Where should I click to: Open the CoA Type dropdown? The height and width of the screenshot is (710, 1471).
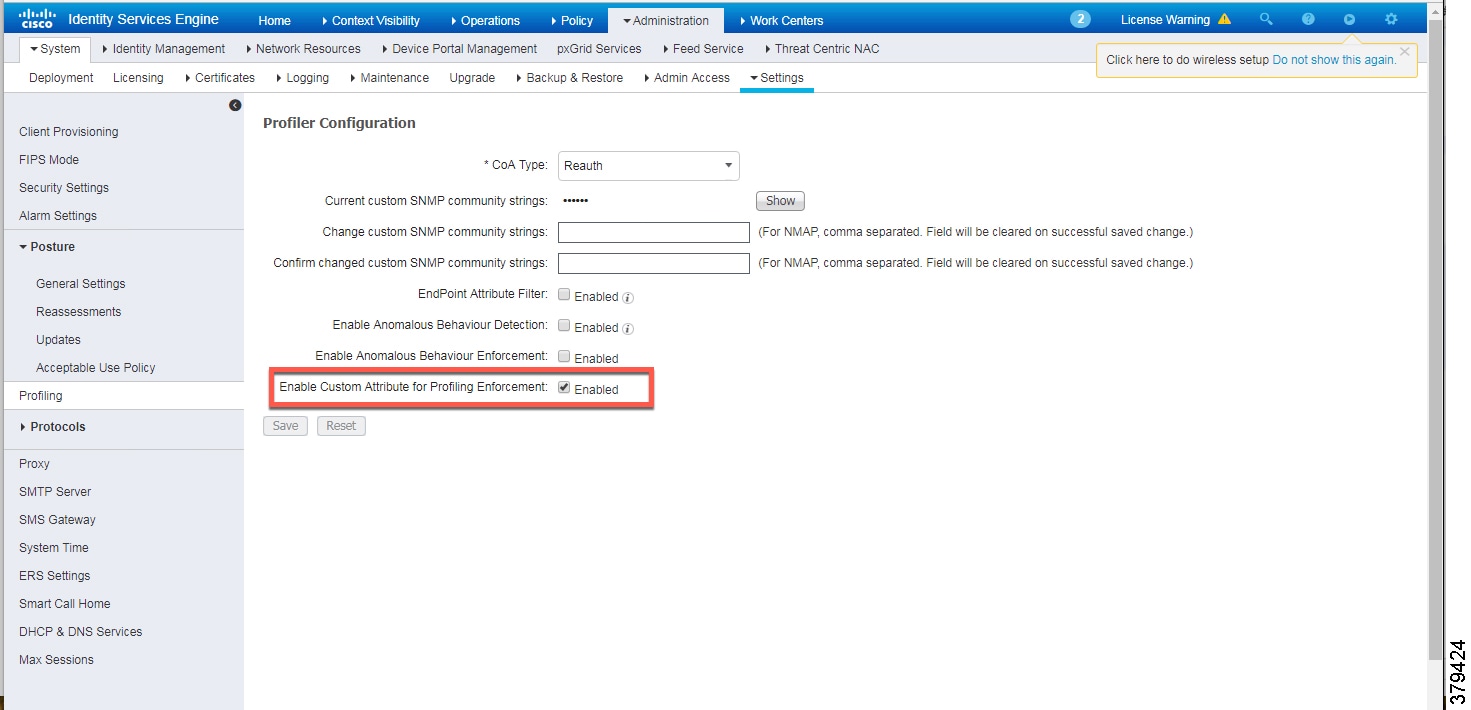point(648,166)
